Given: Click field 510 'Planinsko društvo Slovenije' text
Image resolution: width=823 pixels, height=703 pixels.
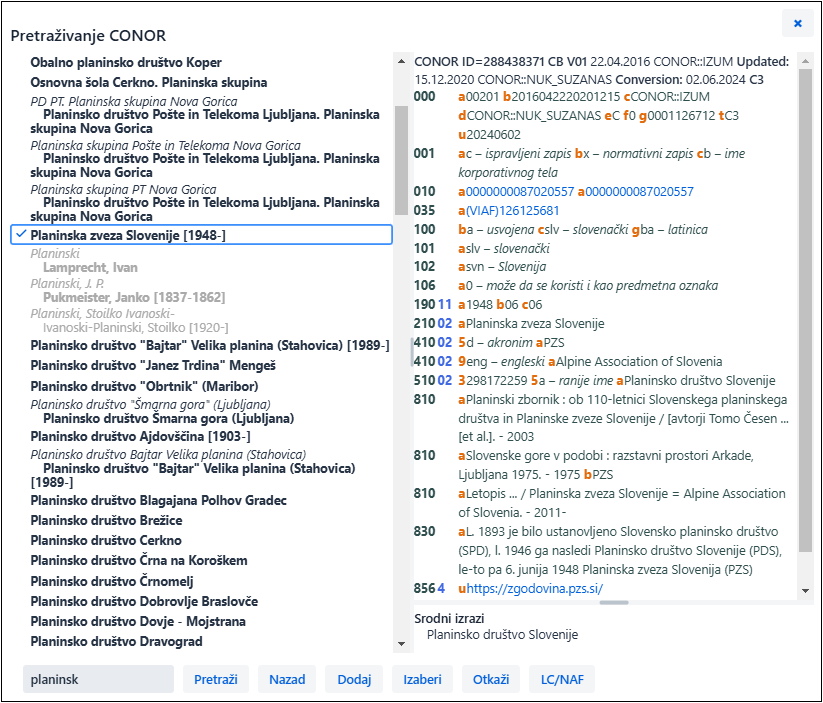Looking at the screenshot, I should point(700,380).
